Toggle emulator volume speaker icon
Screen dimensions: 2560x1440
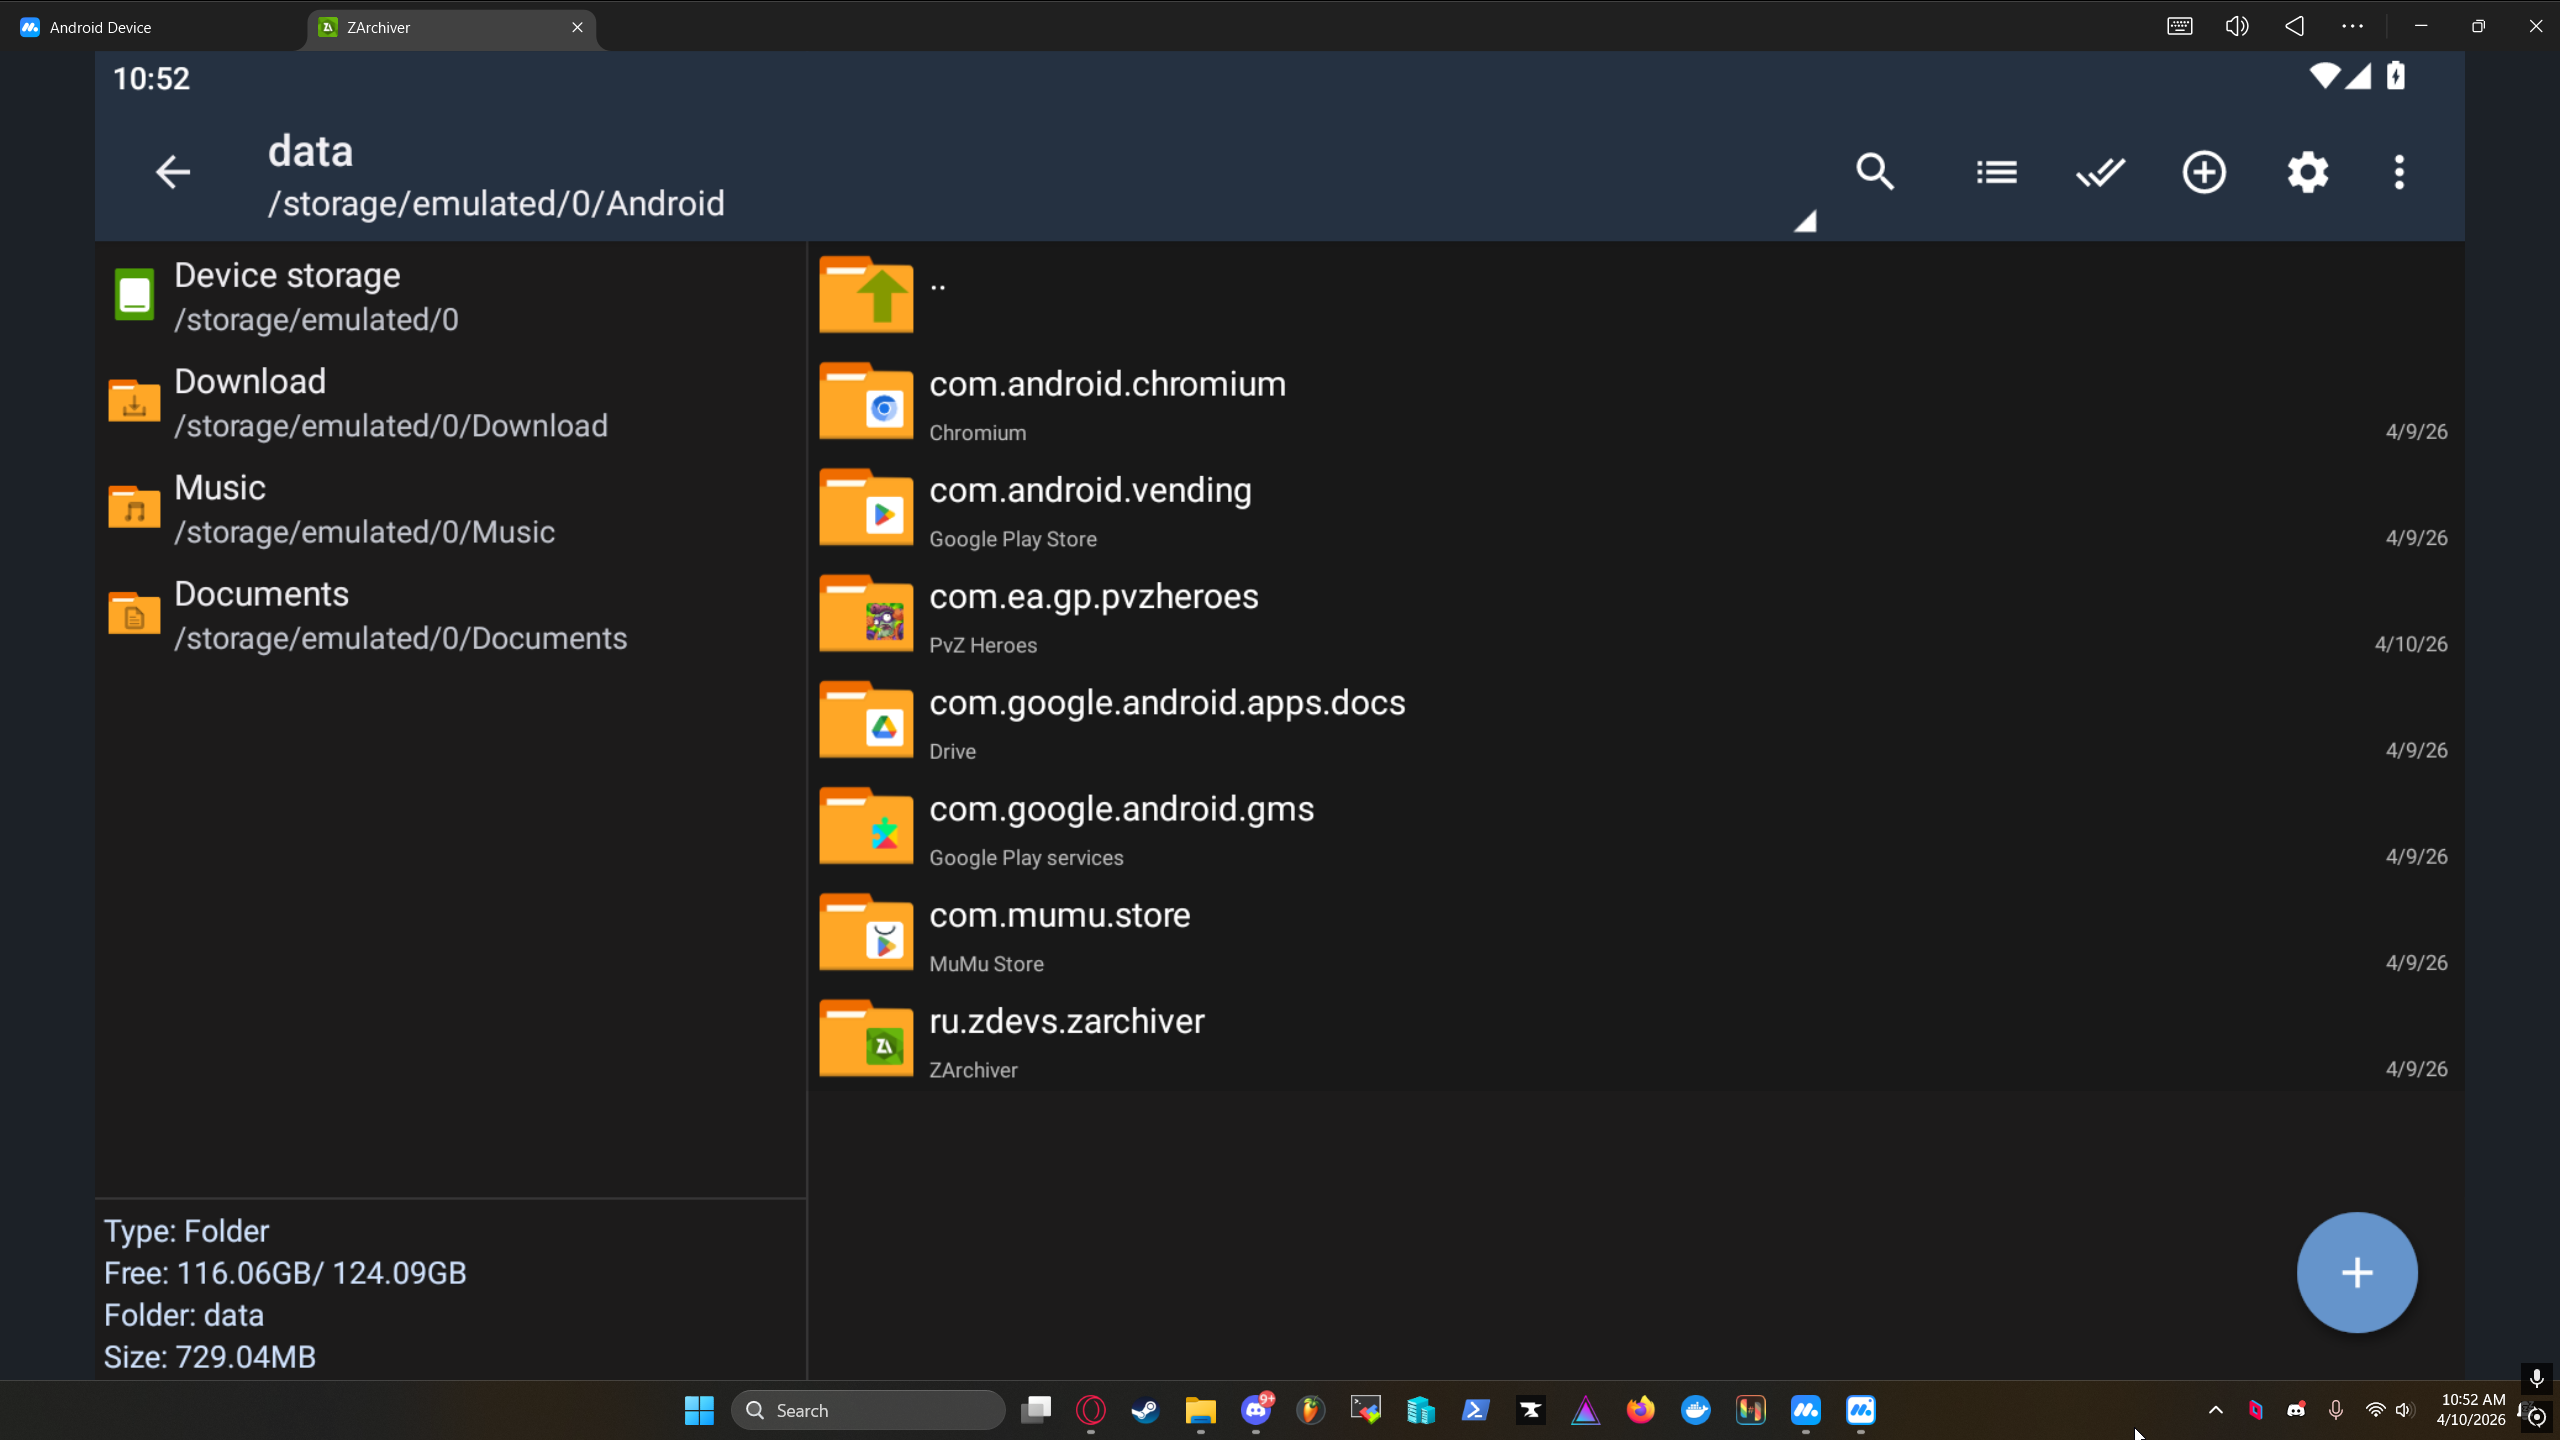[x=2237, y=26]
